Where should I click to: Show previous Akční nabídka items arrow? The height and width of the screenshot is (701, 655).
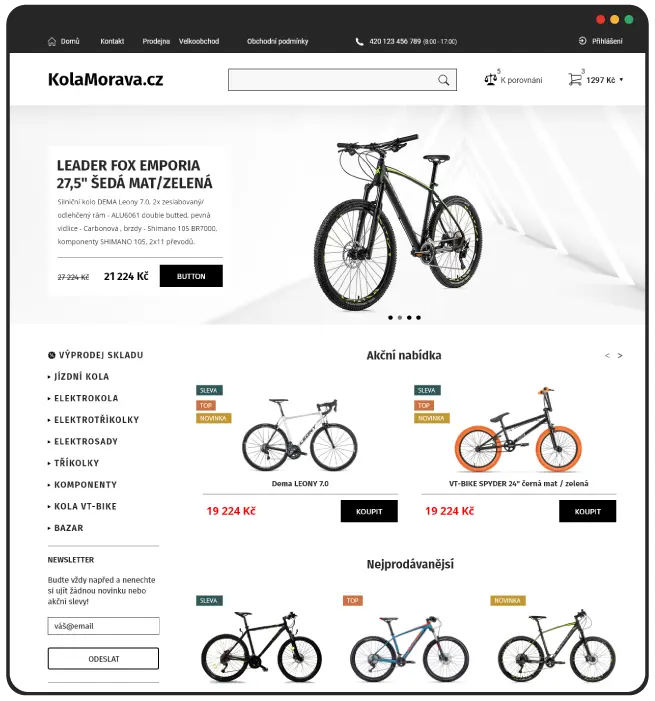(607, 355)
